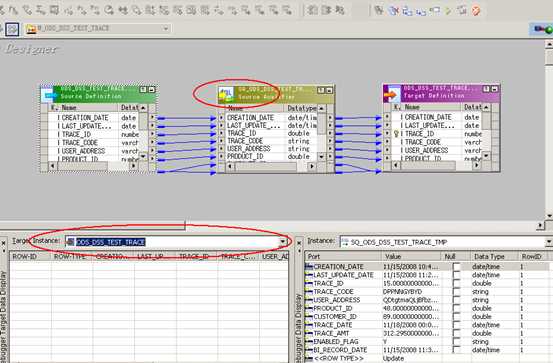Toggle Null checkbox for CREATION_DATE port

pos(457,266)
